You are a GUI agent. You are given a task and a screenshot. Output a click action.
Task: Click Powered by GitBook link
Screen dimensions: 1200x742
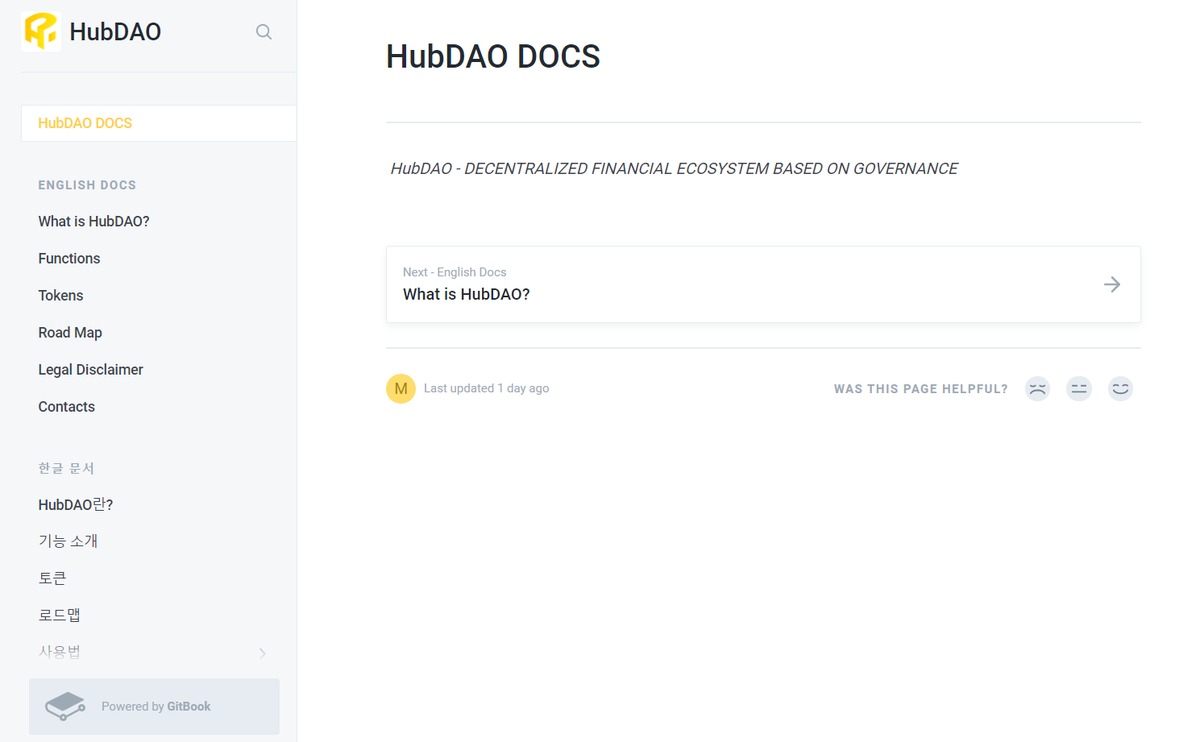point(154,706)
